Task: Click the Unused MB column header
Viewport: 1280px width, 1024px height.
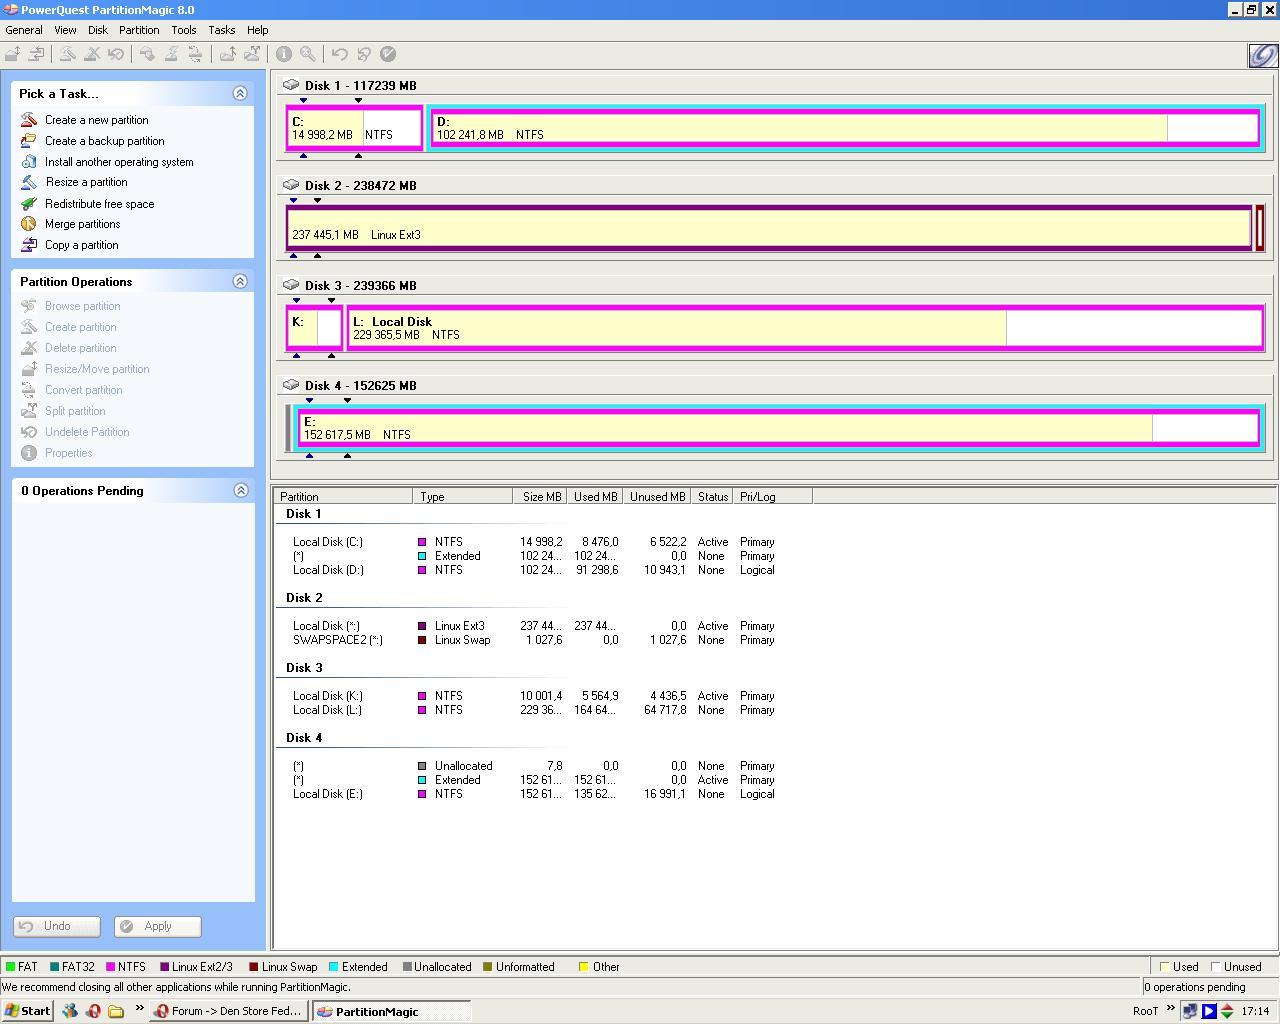Action: 657,496
